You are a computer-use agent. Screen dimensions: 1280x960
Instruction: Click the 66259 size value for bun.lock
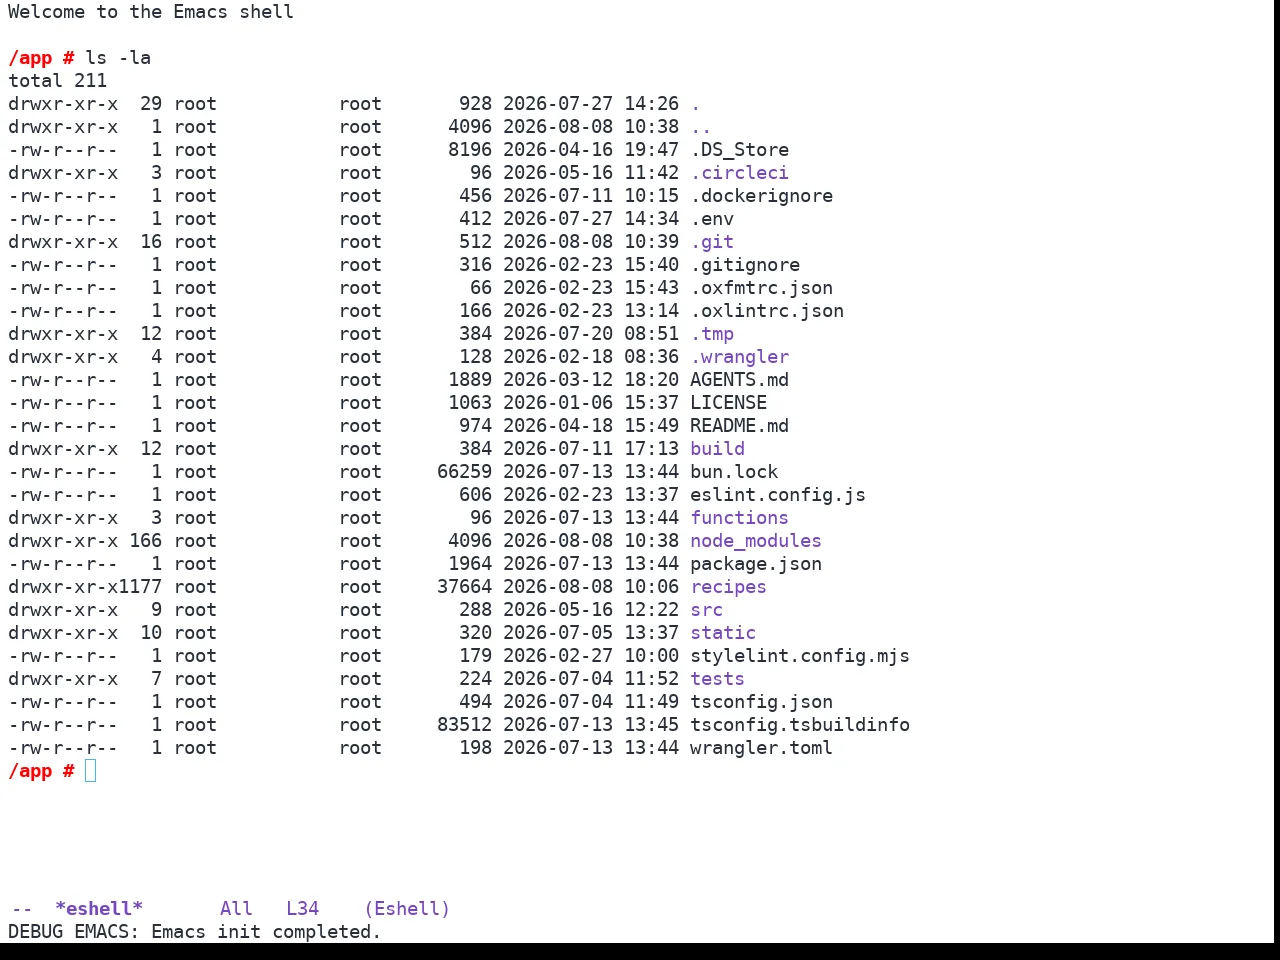[464, 472]
